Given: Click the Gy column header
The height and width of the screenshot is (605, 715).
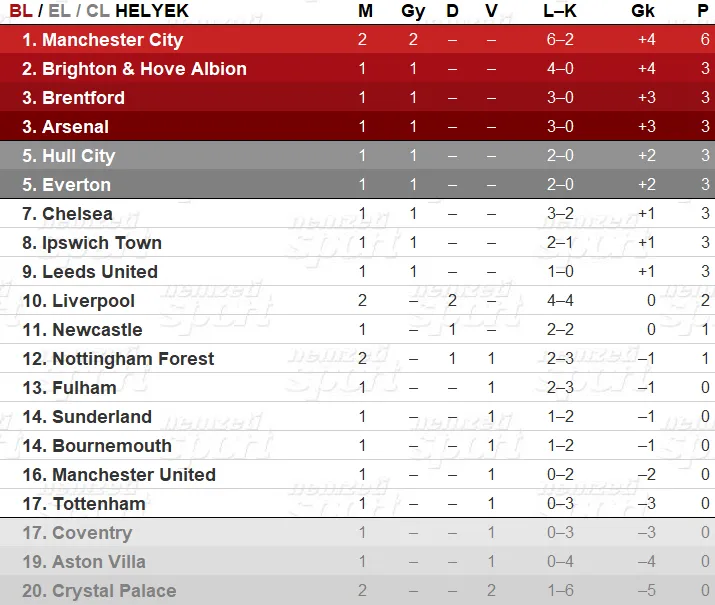Looking at the screenshot, I should [x=413, y=11].
